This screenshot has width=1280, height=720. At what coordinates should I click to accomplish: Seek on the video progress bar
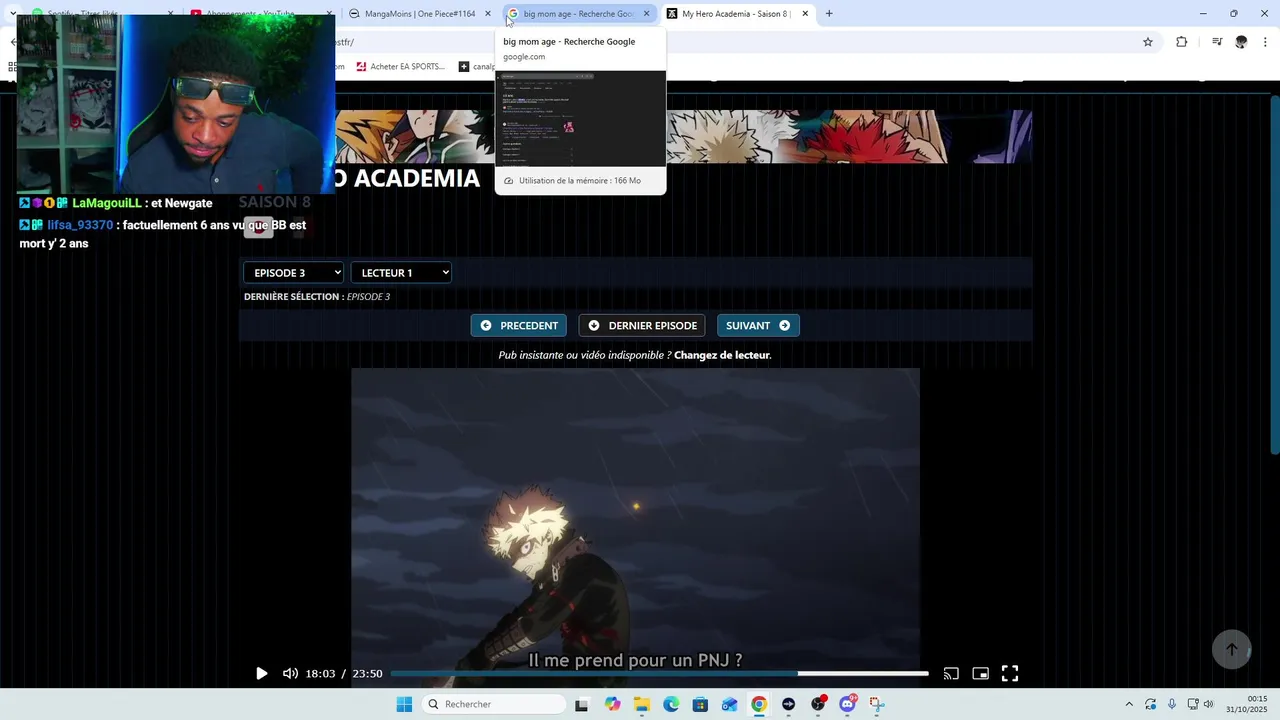click(x=659, y=674)
